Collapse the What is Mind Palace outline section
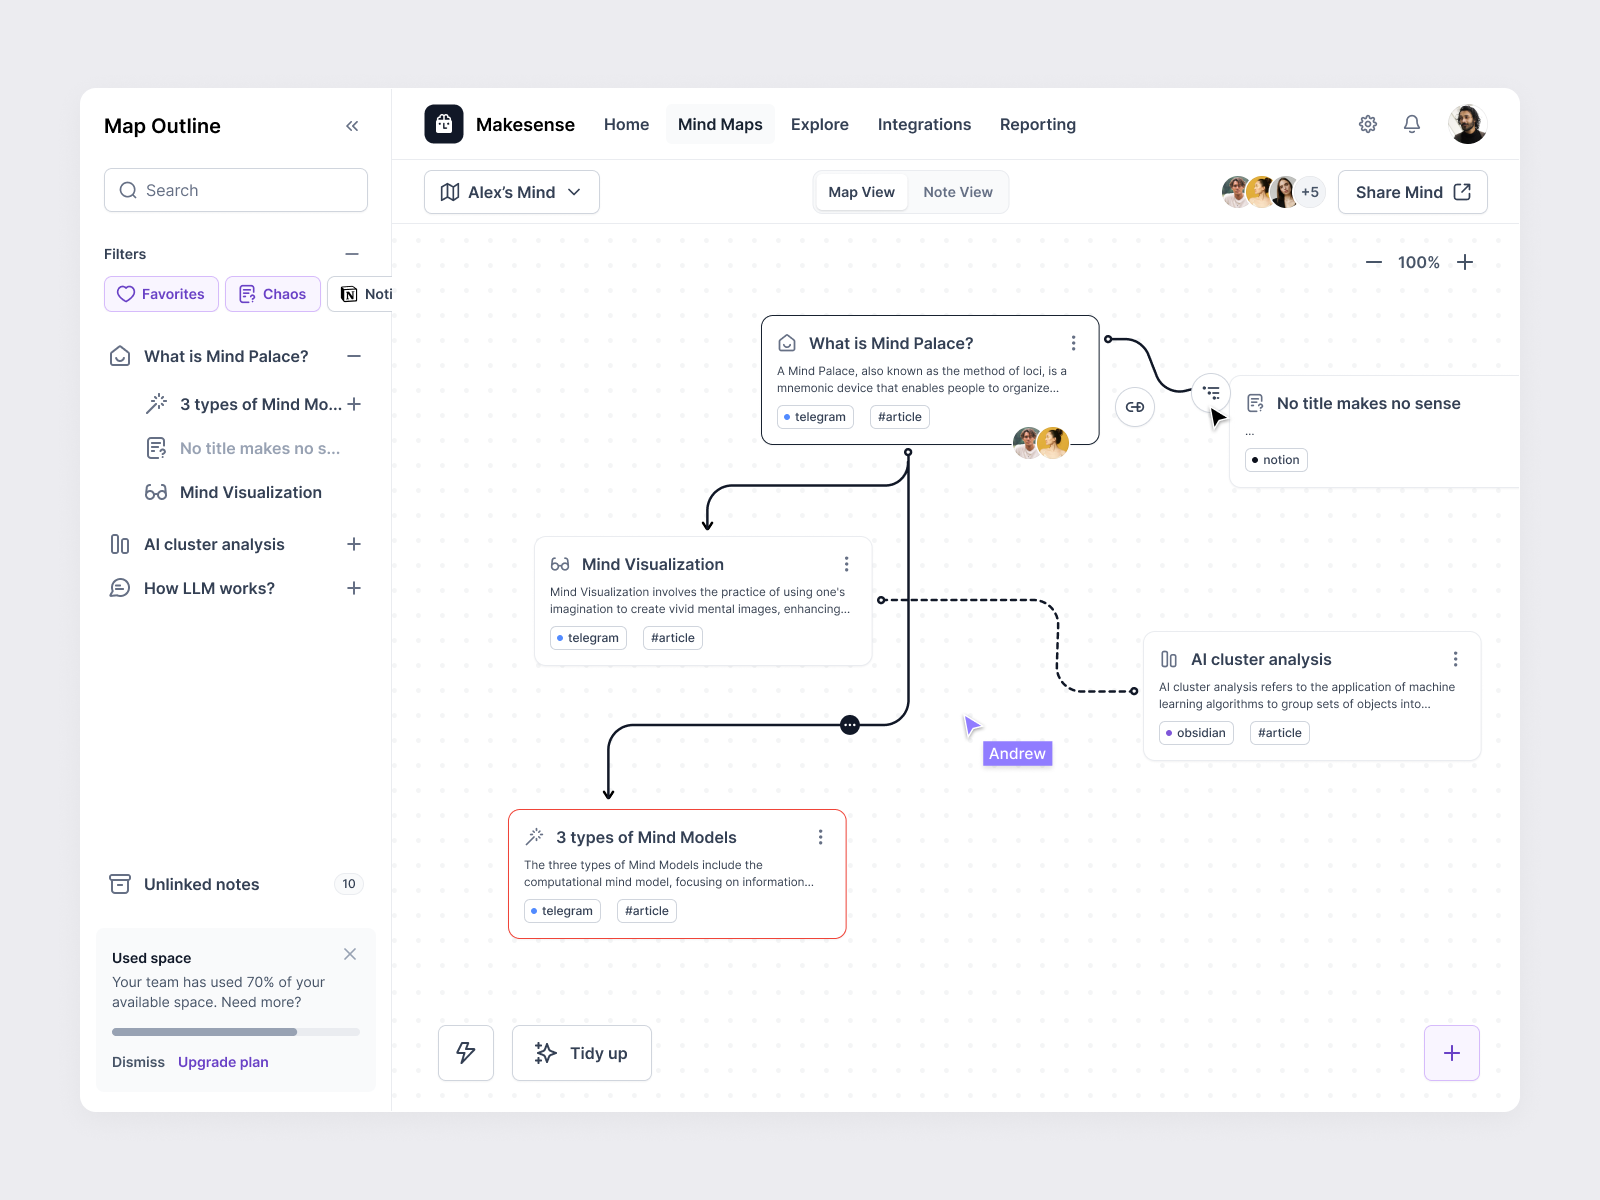Viewport: 1600px width, 1200px height. coord(352,355)
